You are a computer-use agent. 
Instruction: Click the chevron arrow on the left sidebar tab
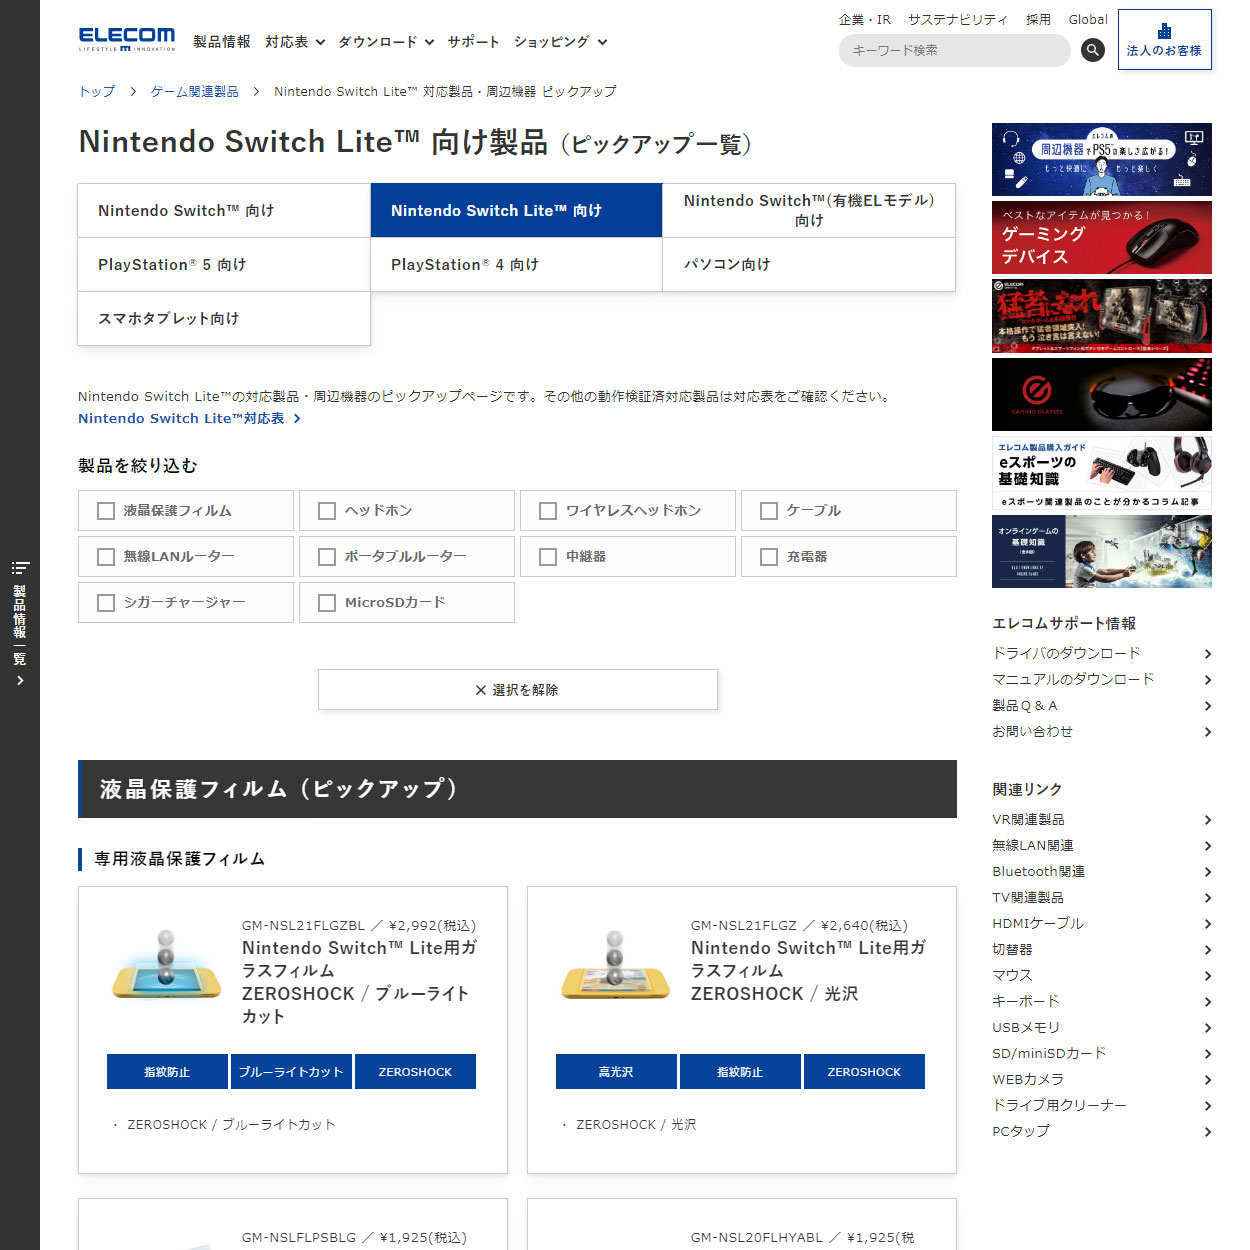click(x=18, y=679)
